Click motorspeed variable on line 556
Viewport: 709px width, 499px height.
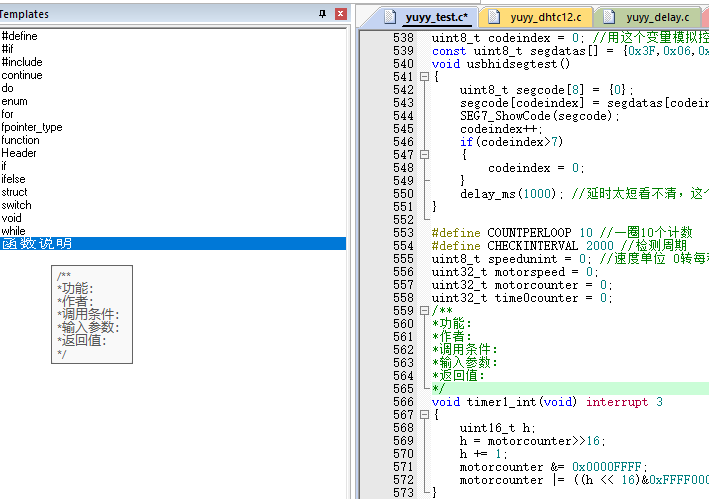[529, 272]
